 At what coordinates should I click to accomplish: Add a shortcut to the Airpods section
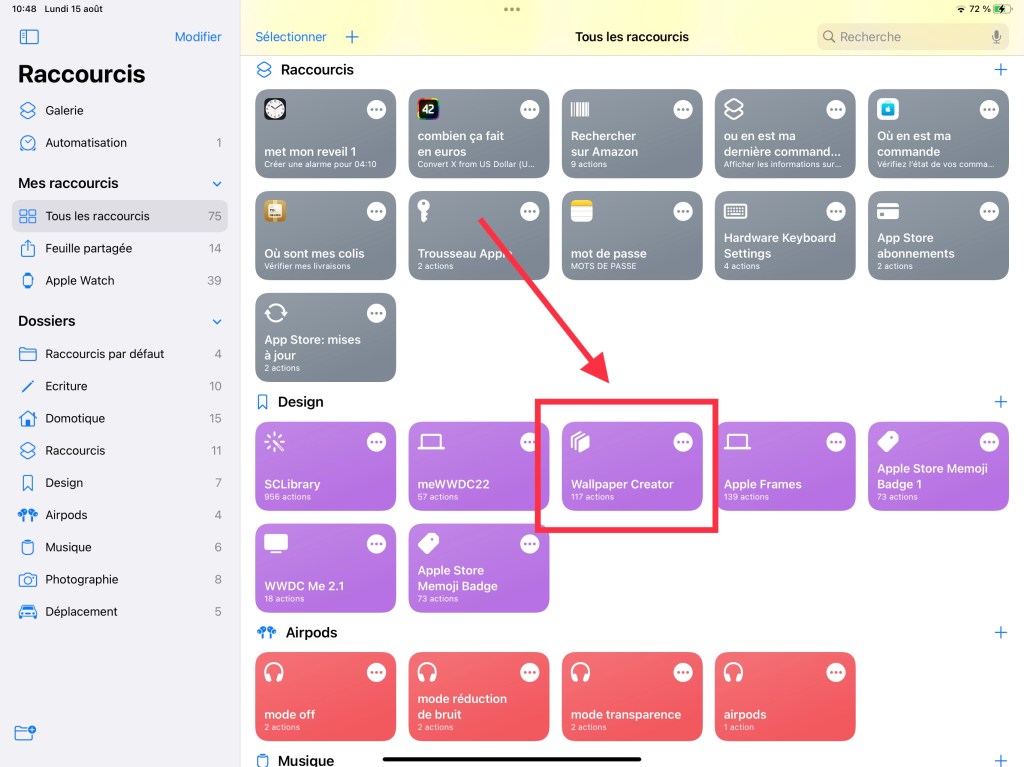1000,633
